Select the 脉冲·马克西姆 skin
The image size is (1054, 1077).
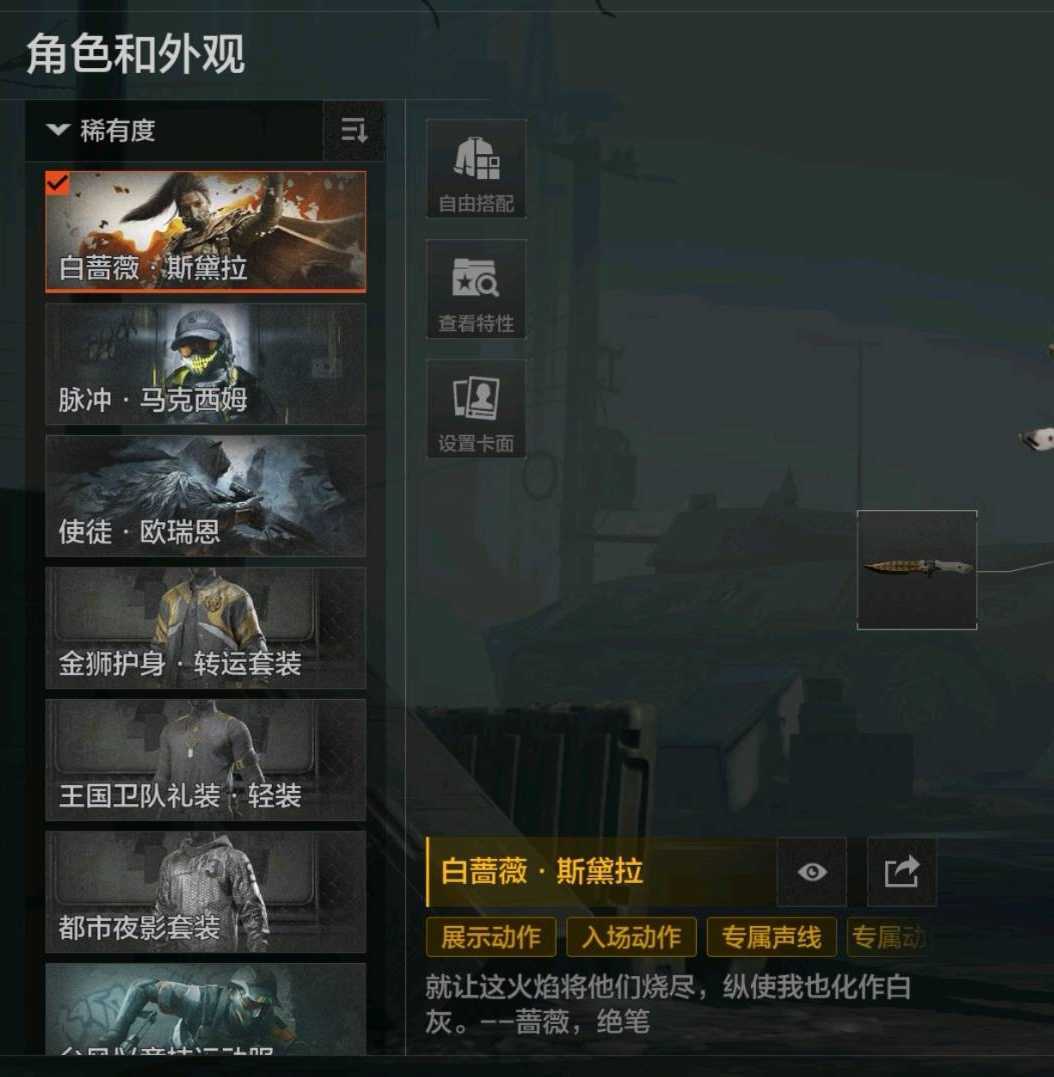206,364
